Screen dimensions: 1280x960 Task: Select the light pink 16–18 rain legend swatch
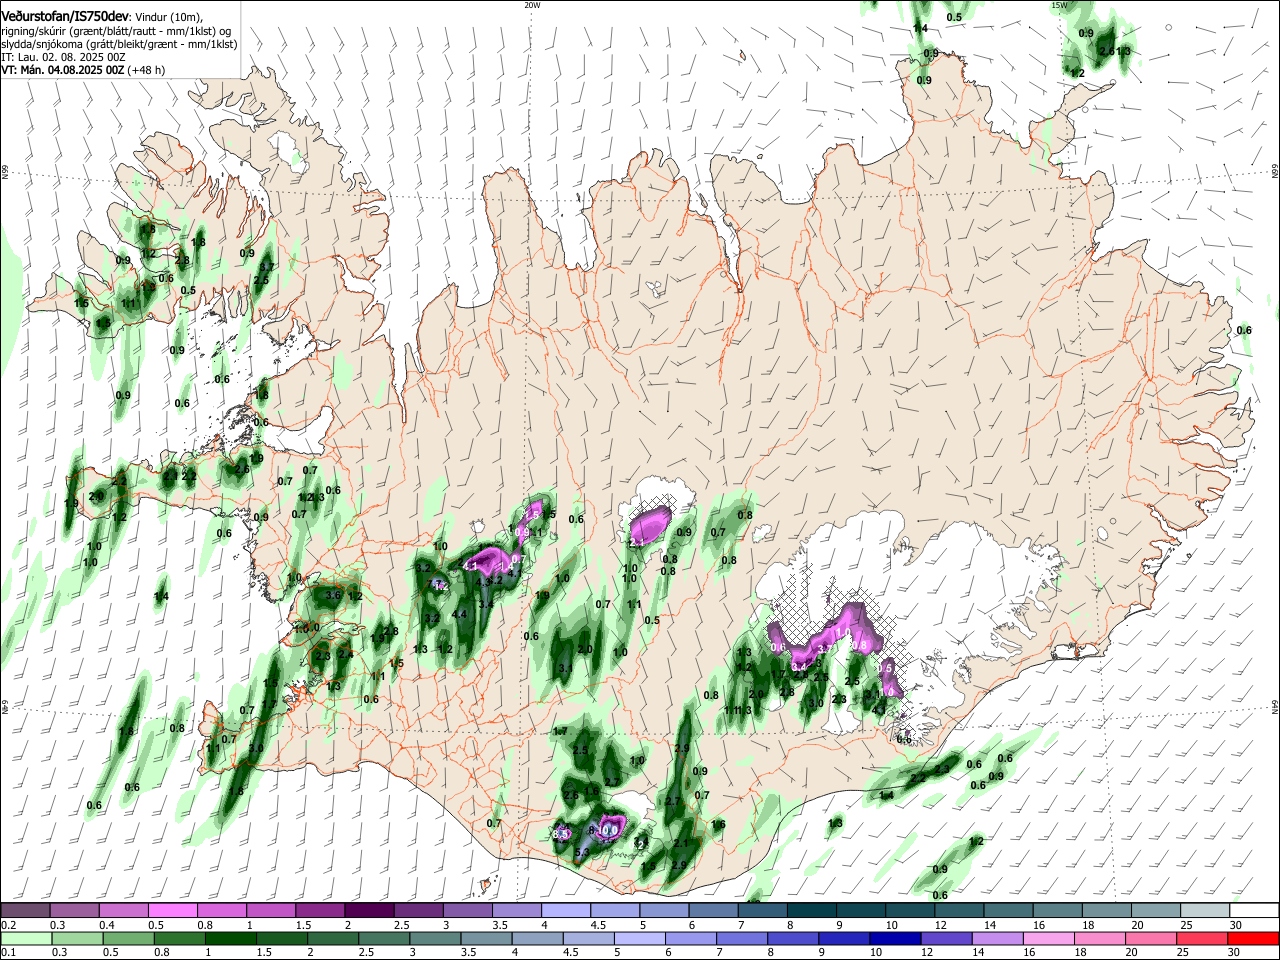click(1049, 938)
